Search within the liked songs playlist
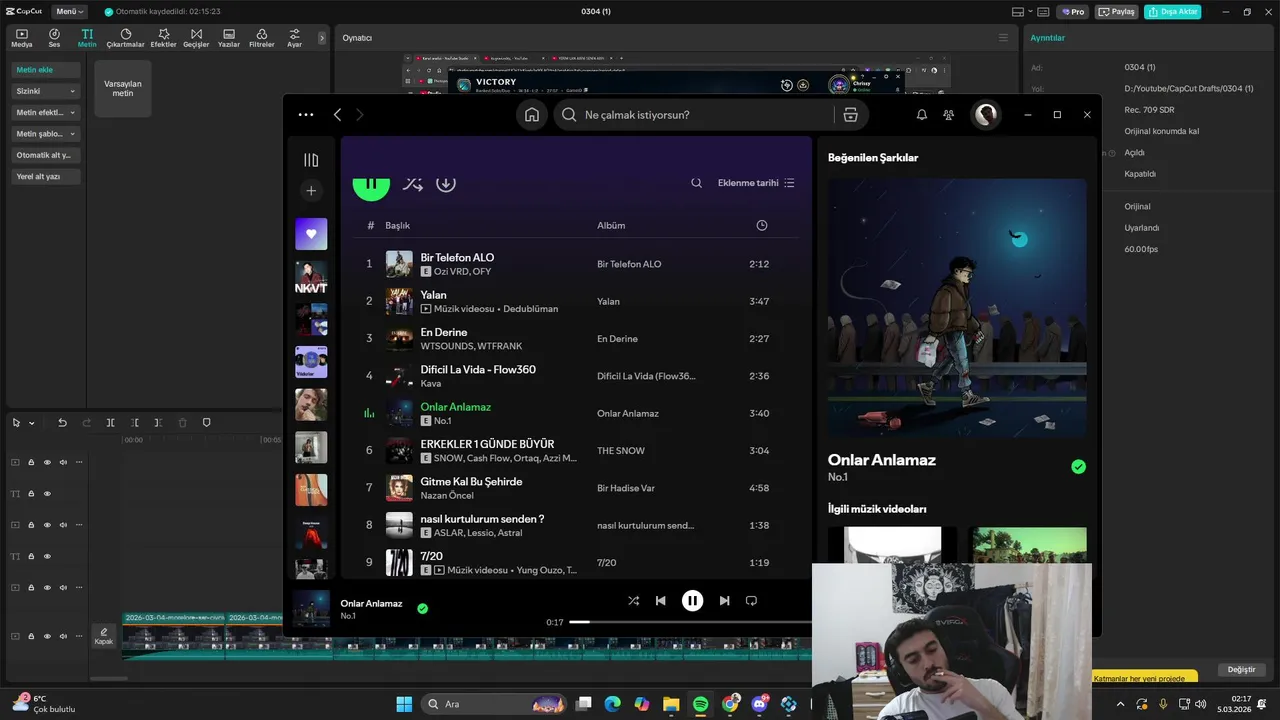This screenshot has width=1280, height=720. click(696, 183)
